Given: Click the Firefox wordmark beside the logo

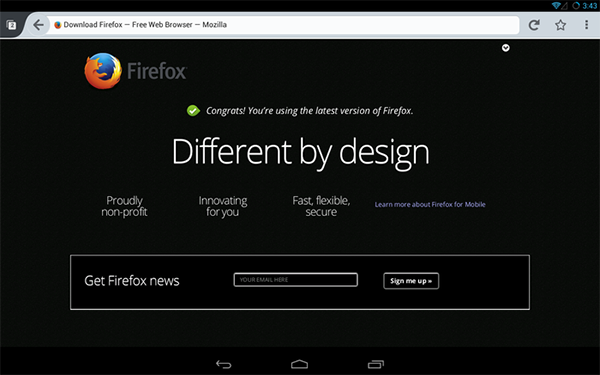Looking at the screenshot, I should coord(157,71).
